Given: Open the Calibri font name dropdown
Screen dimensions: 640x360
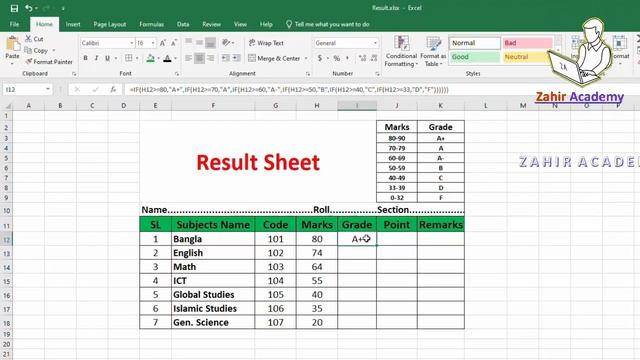Looking at the screenshot, I should click(132, 43).
